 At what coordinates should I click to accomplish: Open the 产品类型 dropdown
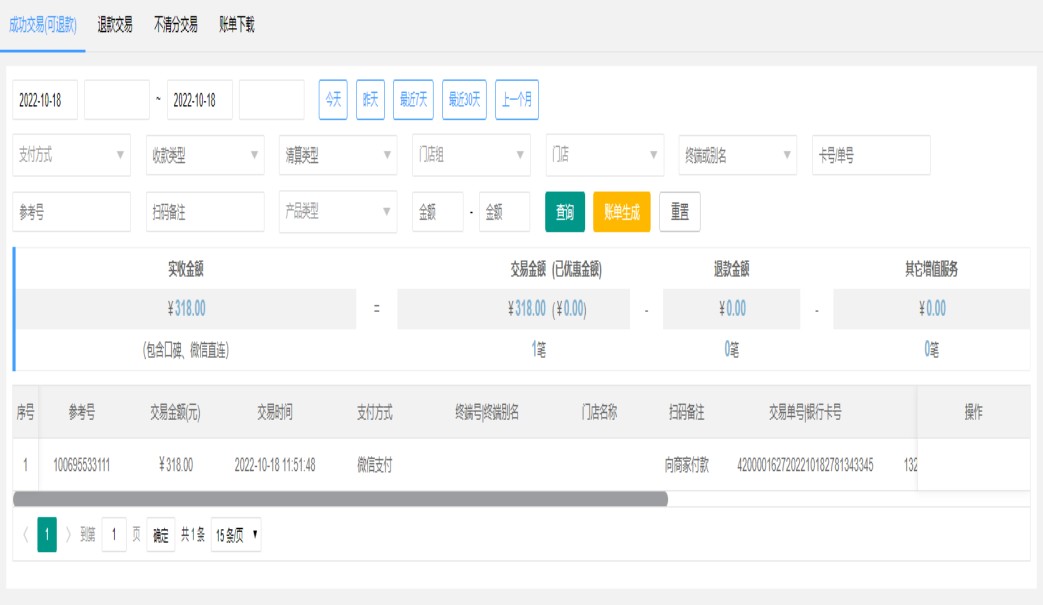[x=338, y=212]
